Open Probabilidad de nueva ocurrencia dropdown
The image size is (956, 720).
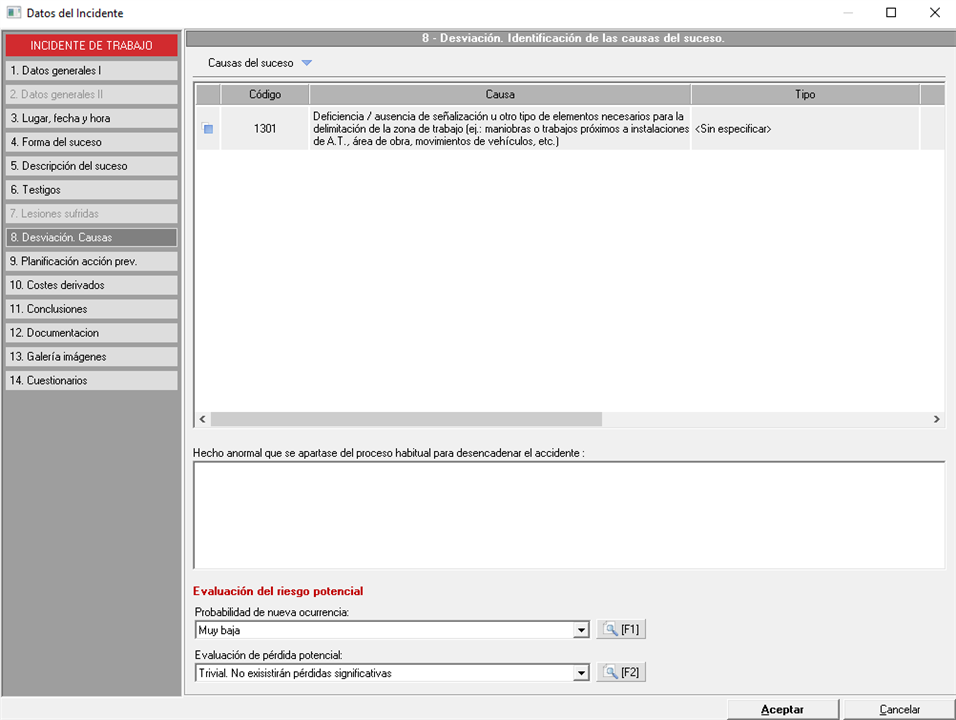coord(581,631)
